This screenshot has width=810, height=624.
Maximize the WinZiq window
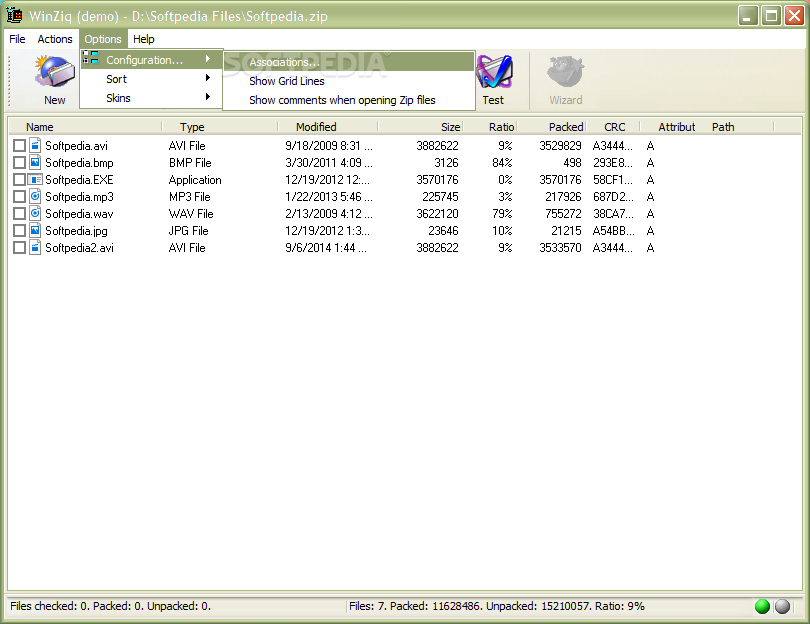[x=771, y=15]
